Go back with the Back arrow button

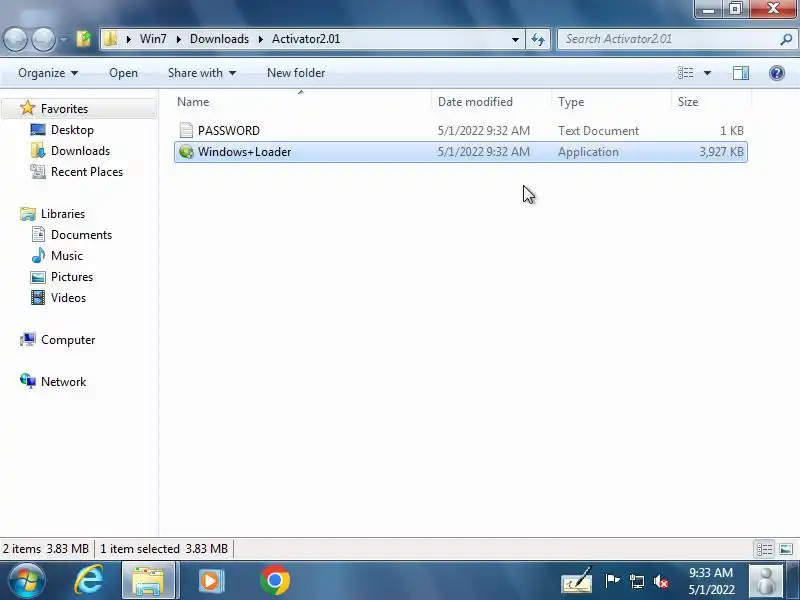click(x=15, y=39)
